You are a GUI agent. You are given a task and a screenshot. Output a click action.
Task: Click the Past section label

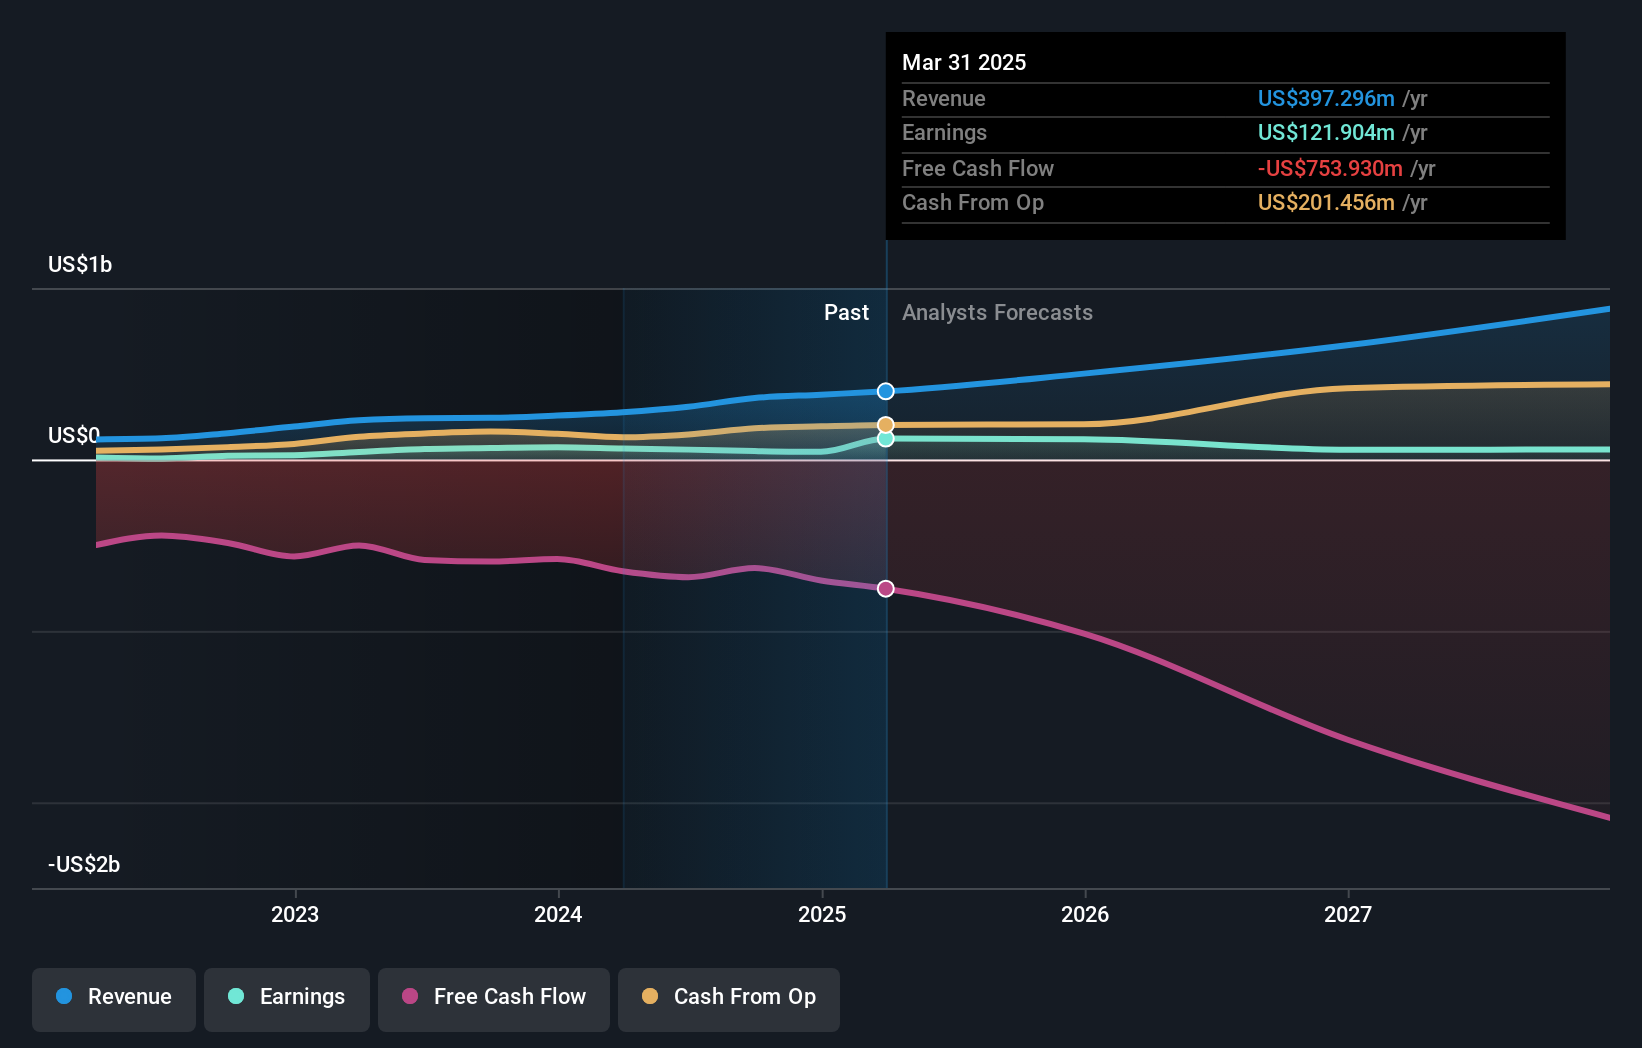(x=846, y=312)
